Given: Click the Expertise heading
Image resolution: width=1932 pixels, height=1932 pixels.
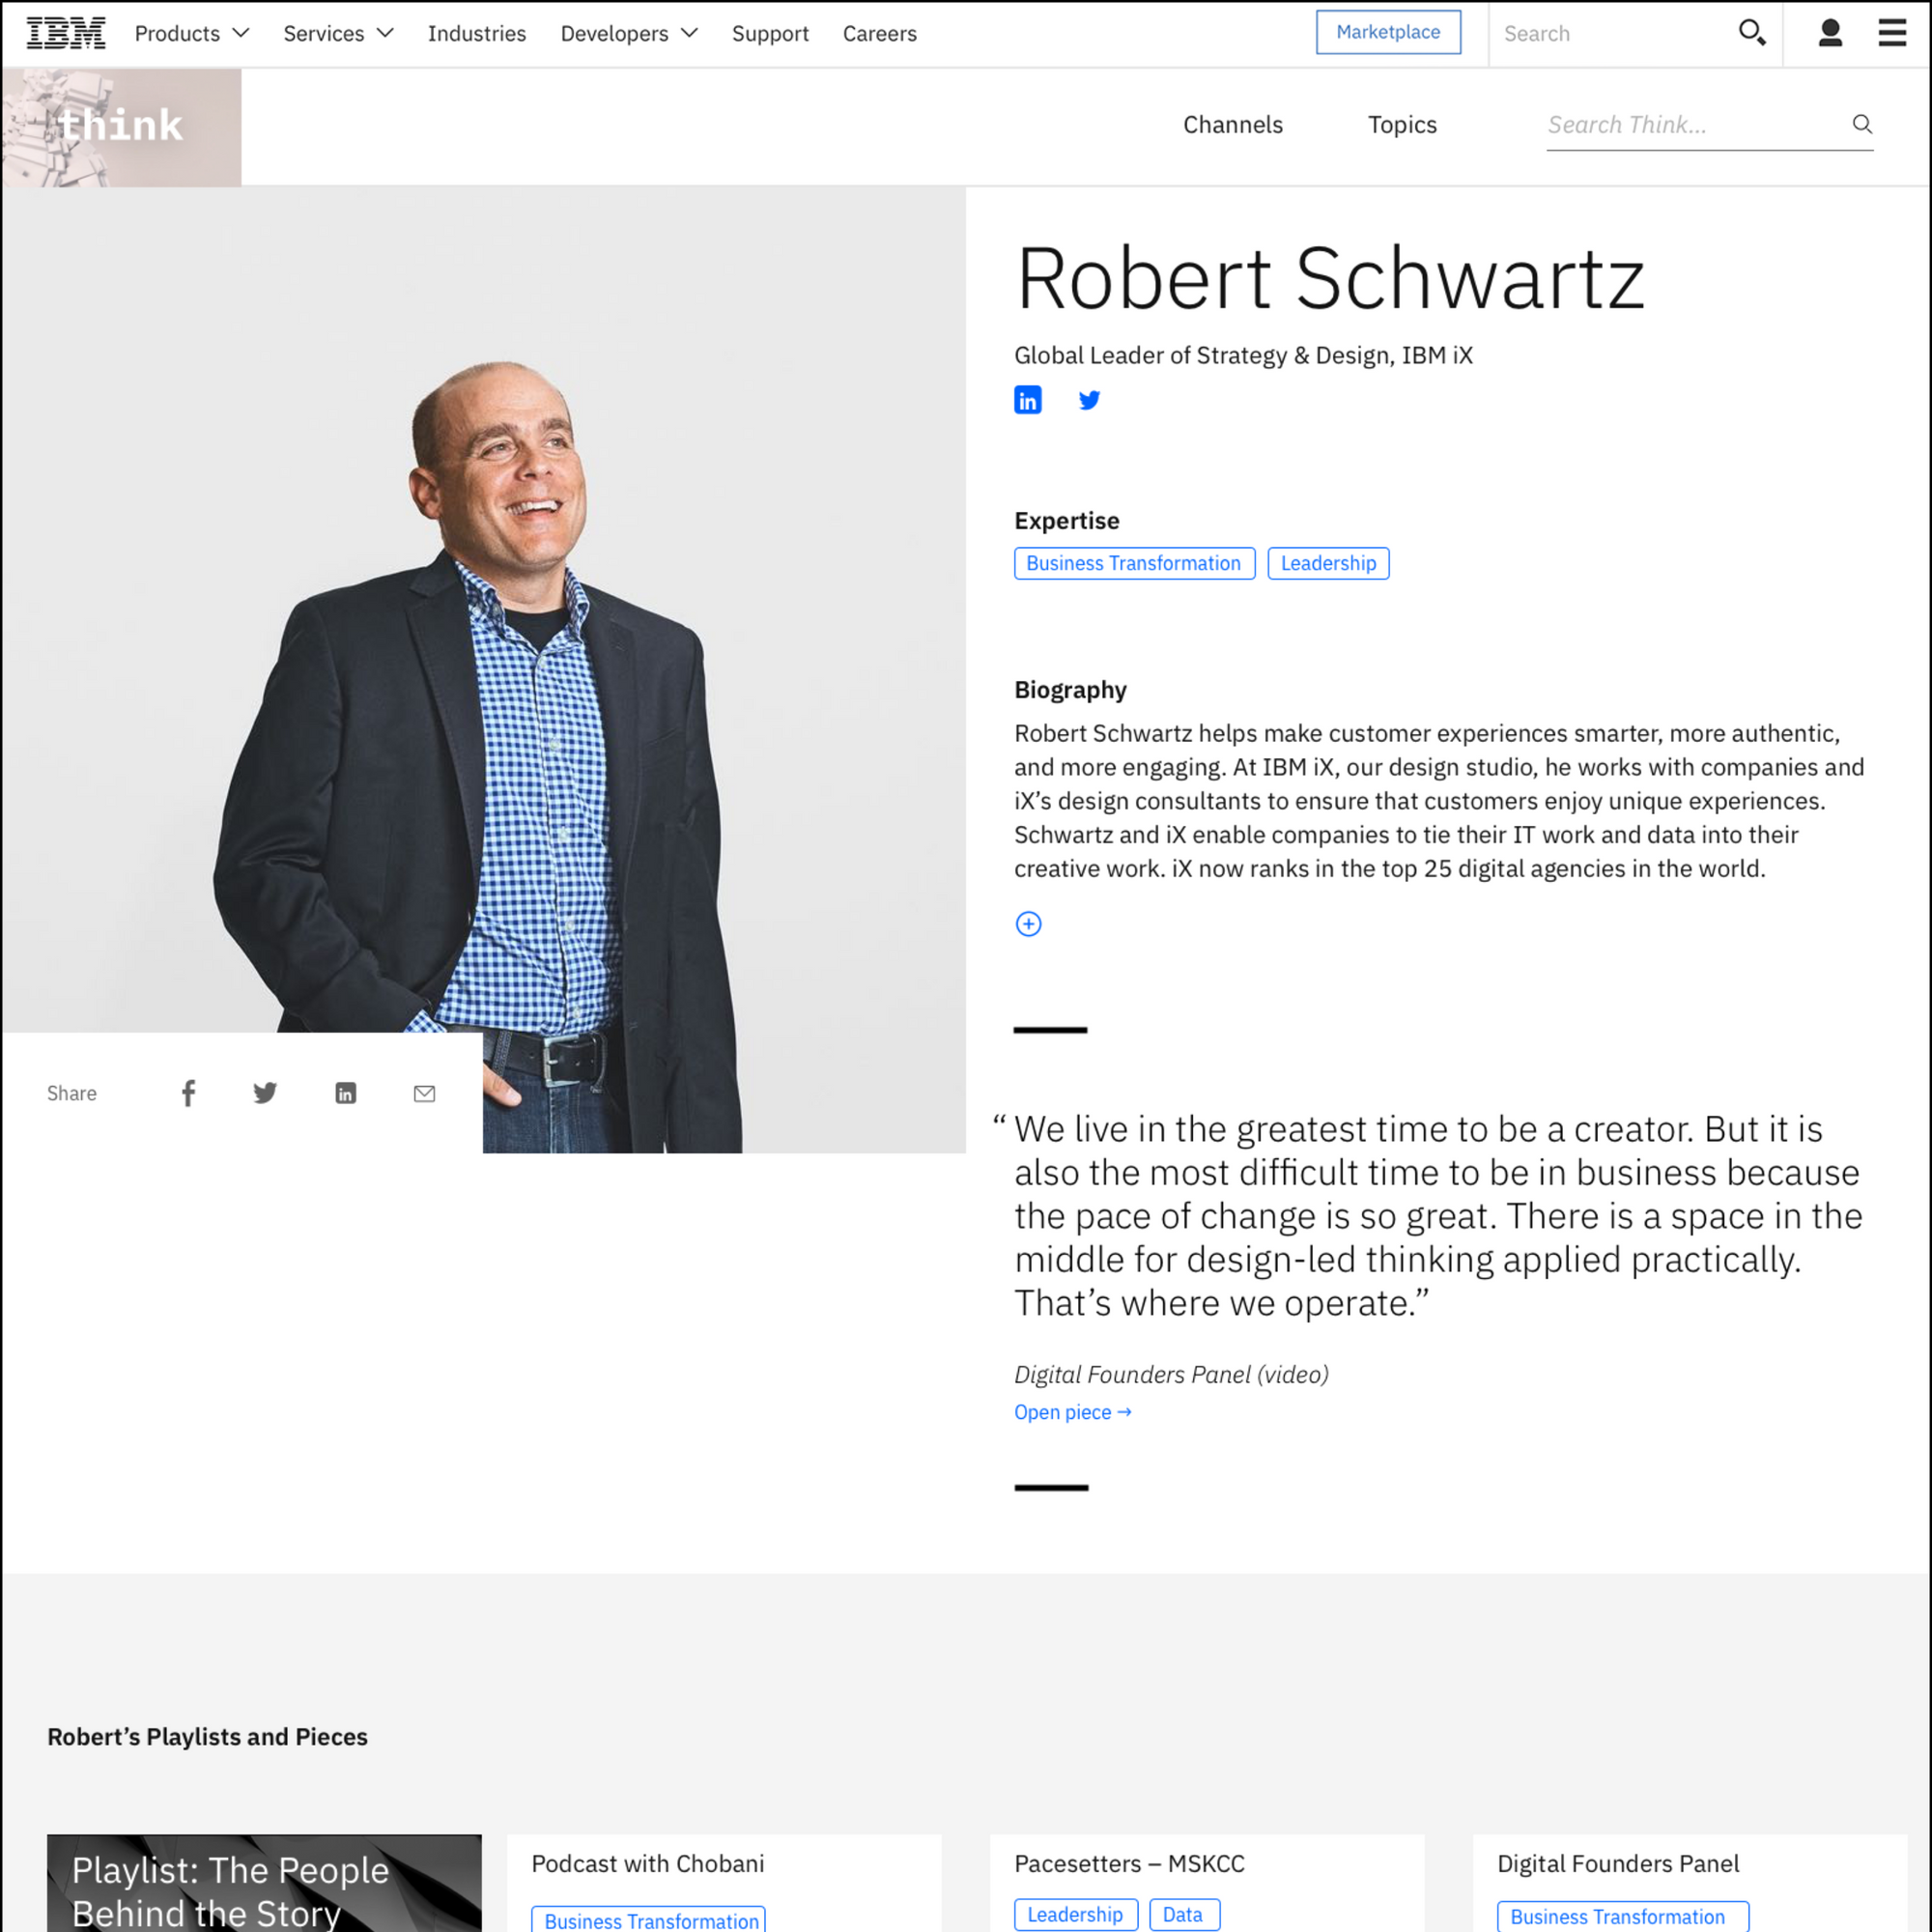Looking at the screenshot, I should (1067, 521).
